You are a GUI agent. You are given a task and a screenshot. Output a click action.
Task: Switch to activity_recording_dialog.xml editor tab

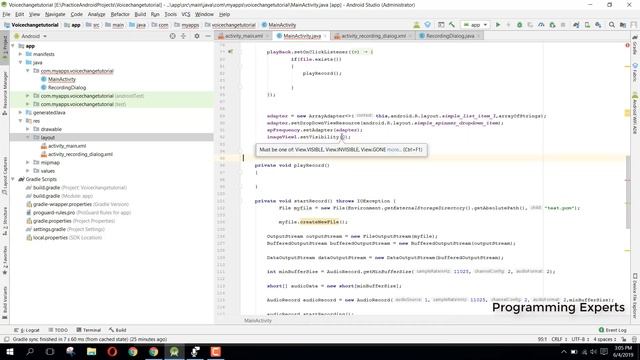tap(373, 36)
